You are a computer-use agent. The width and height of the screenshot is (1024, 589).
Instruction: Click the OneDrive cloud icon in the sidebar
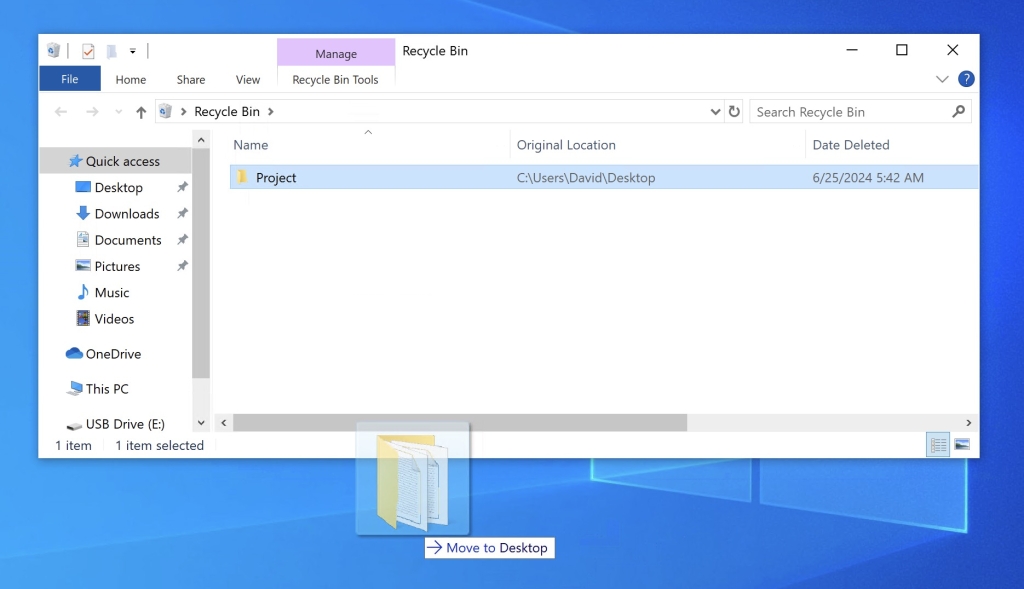coord(75,353)
